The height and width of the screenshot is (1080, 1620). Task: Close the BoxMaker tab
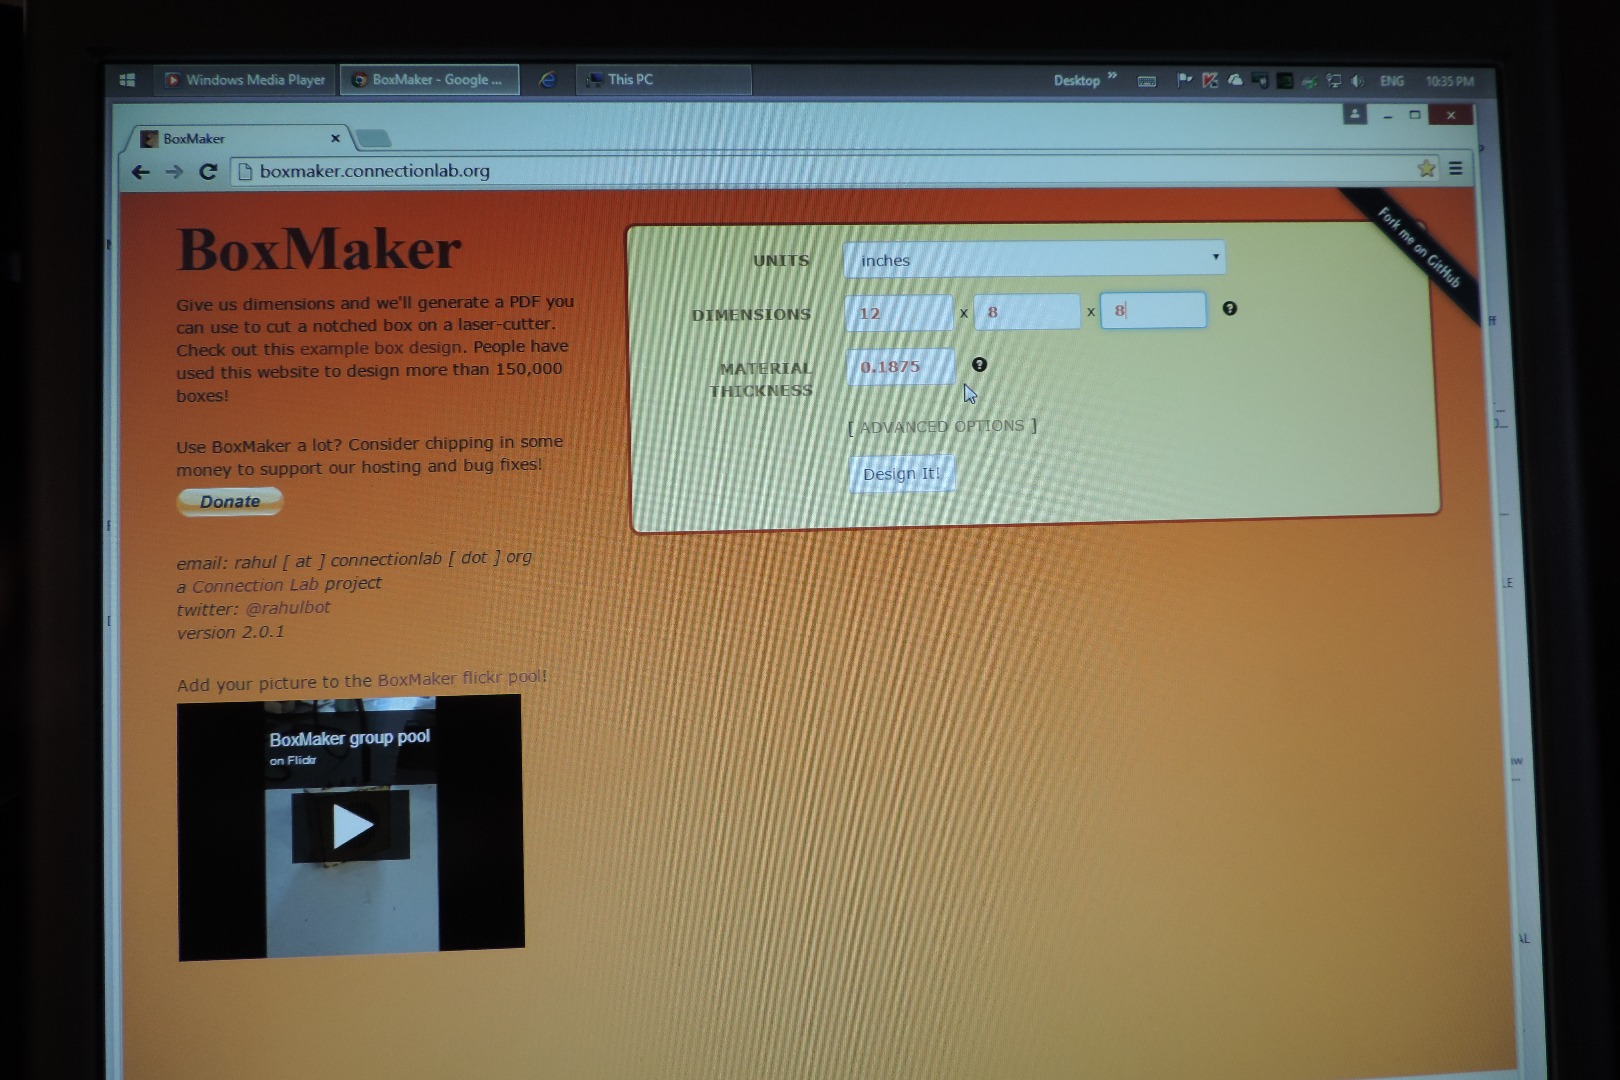pyautogui.click(x=335, y=138)
